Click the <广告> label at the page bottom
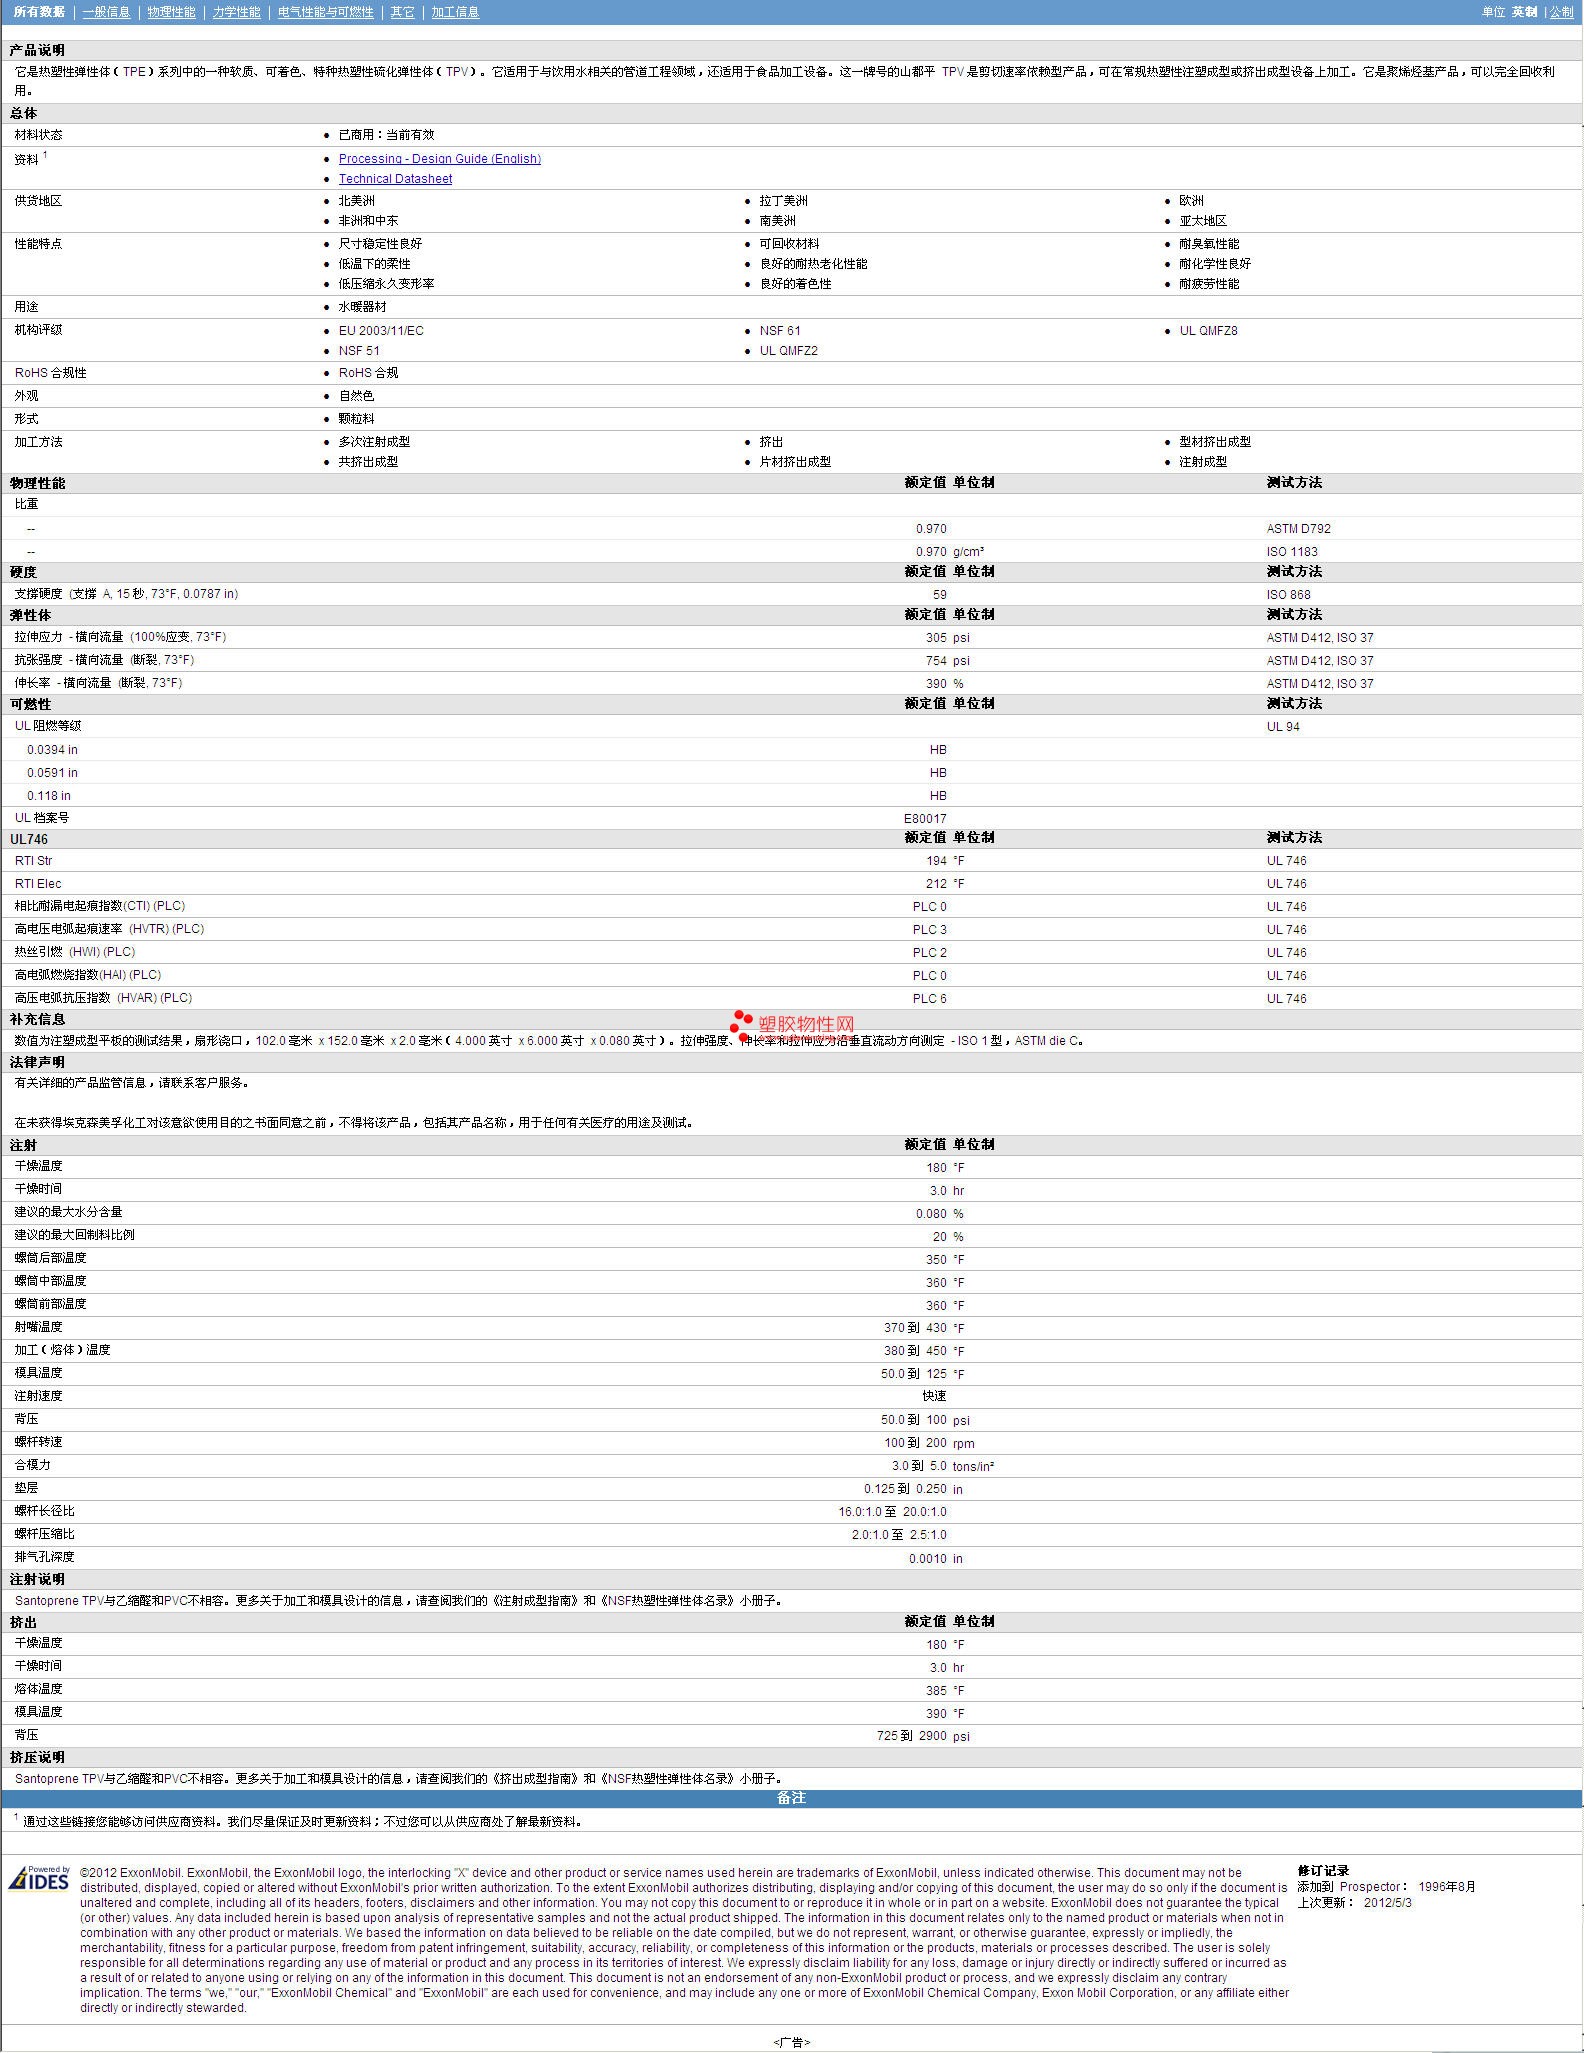This screenshot has height=2053, width=1584. 791,2043
